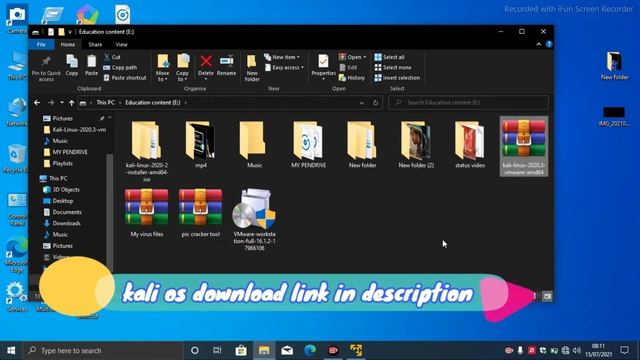Image resolution: width=640 pixels, height=360 pixels.
Task: Select kali-linux-2020.2-installer-amd64-iso folder
Action: click(147, 151)
